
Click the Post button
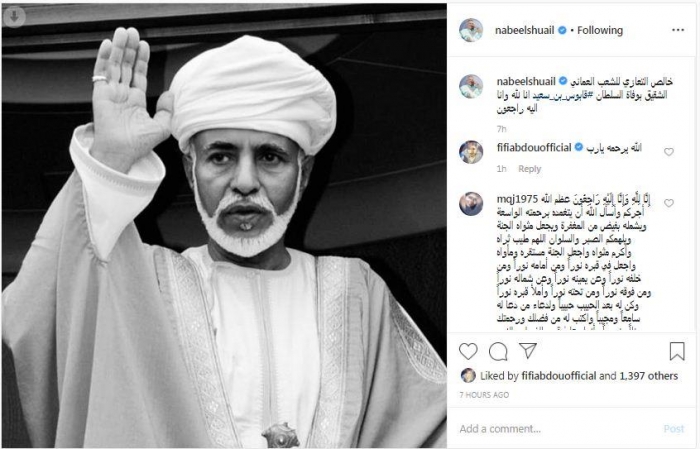click(674, 429)
